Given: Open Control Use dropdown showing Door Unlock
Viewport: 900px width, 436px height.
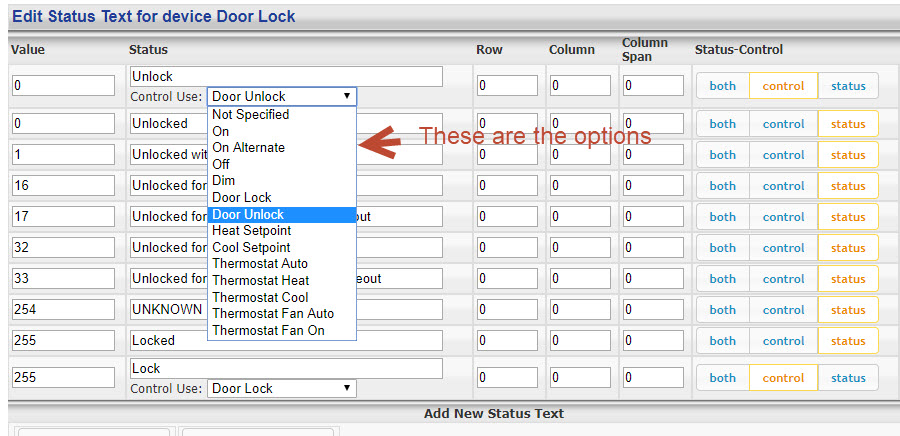Looking at the screenshot, I should coord(281,96).
